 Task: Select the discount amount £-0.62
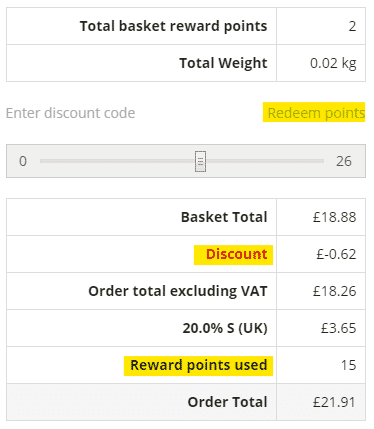336,254
